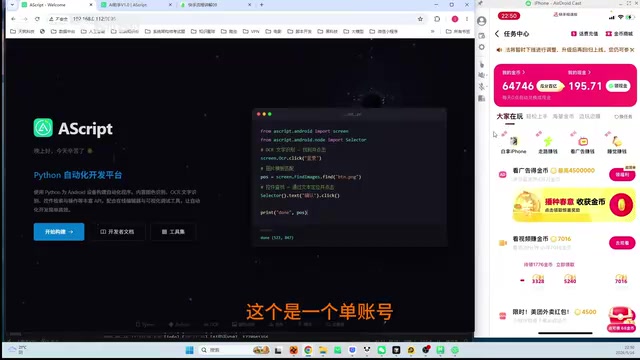Tap the 3328 coin milestone marker
The width and height of the screenshot is (640, 360).
538,280
